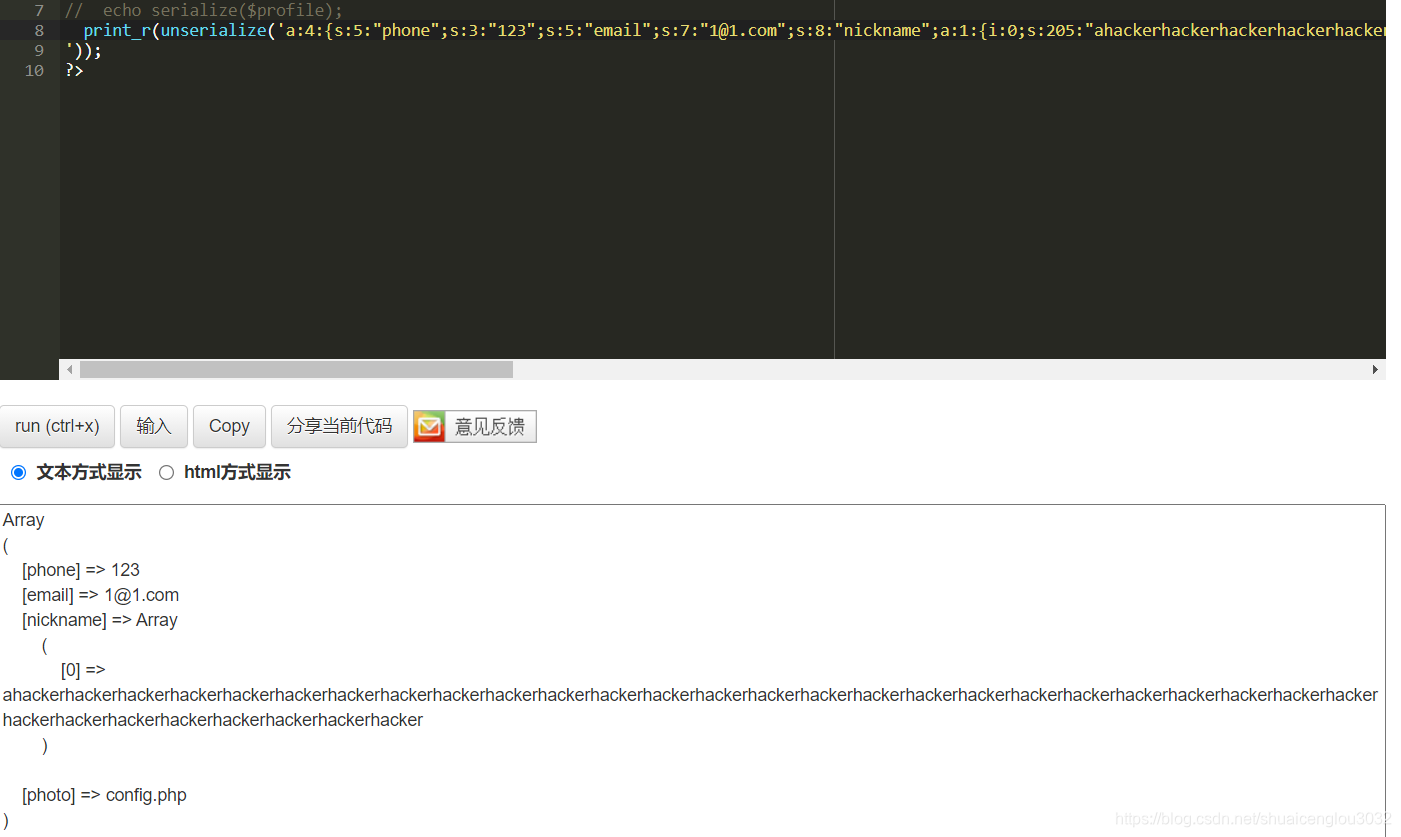Click the 分享当前代码 share button
The width and height of the screenshot is (1401, 837).
pyautogui.click(x=339, y=426)
